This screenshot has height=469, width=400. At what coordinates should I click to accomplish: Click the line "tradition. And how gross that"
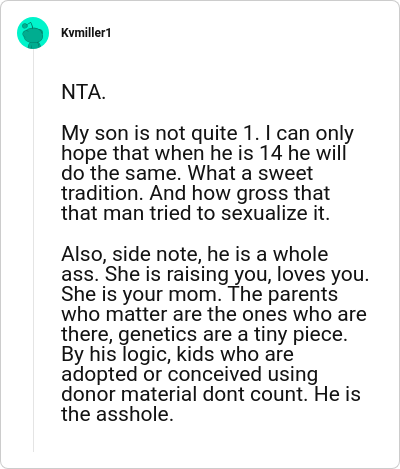(196, 193)
